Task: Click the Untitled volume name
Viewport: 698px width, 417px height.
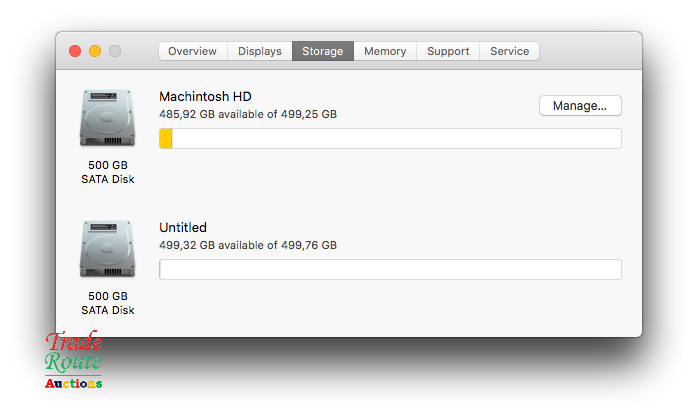Action: coord(183,227)
